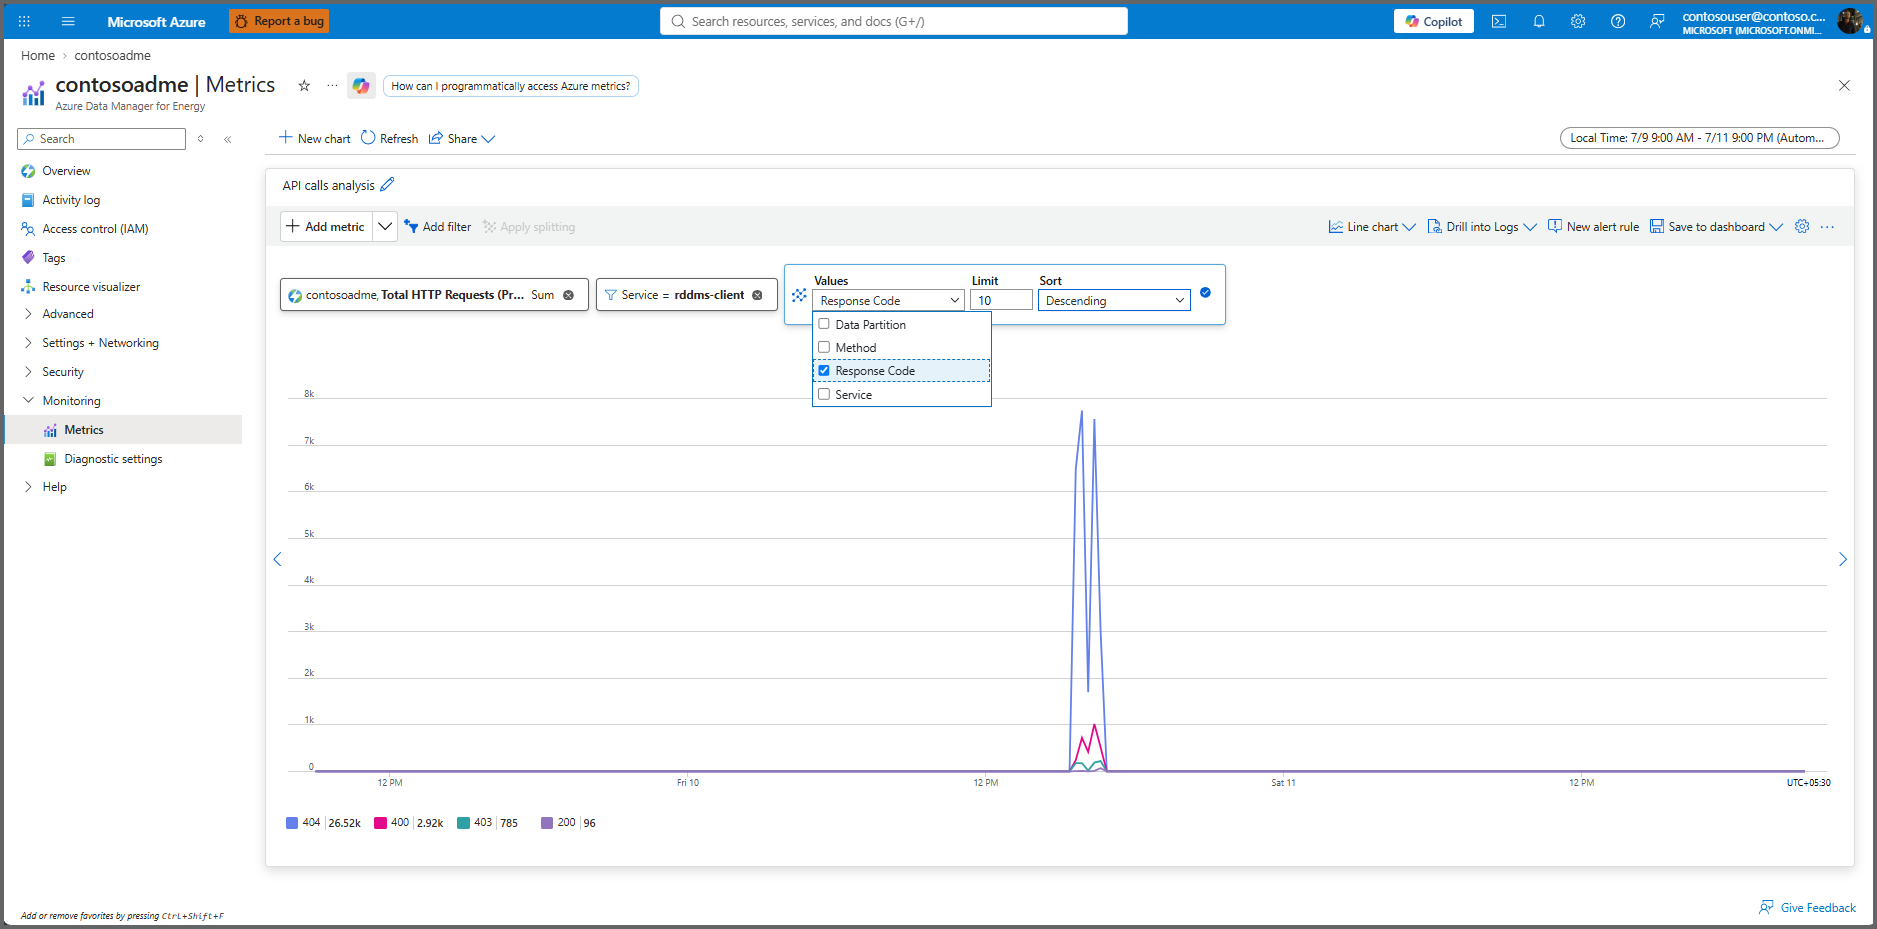The image size is (1877, 929).
Task: Confirm the splitting with the blue checkmark
Action: coord(1205,293)
